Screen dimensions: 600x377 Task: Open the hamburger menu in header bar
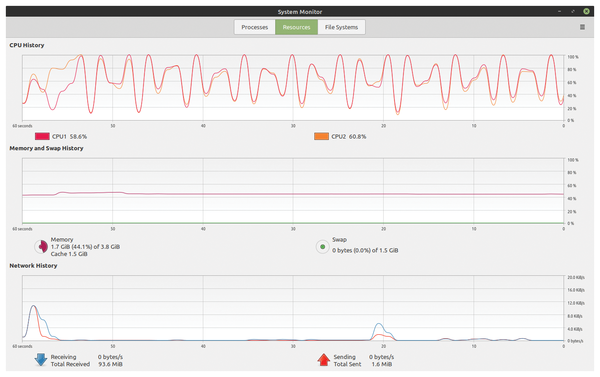[582, 27]
